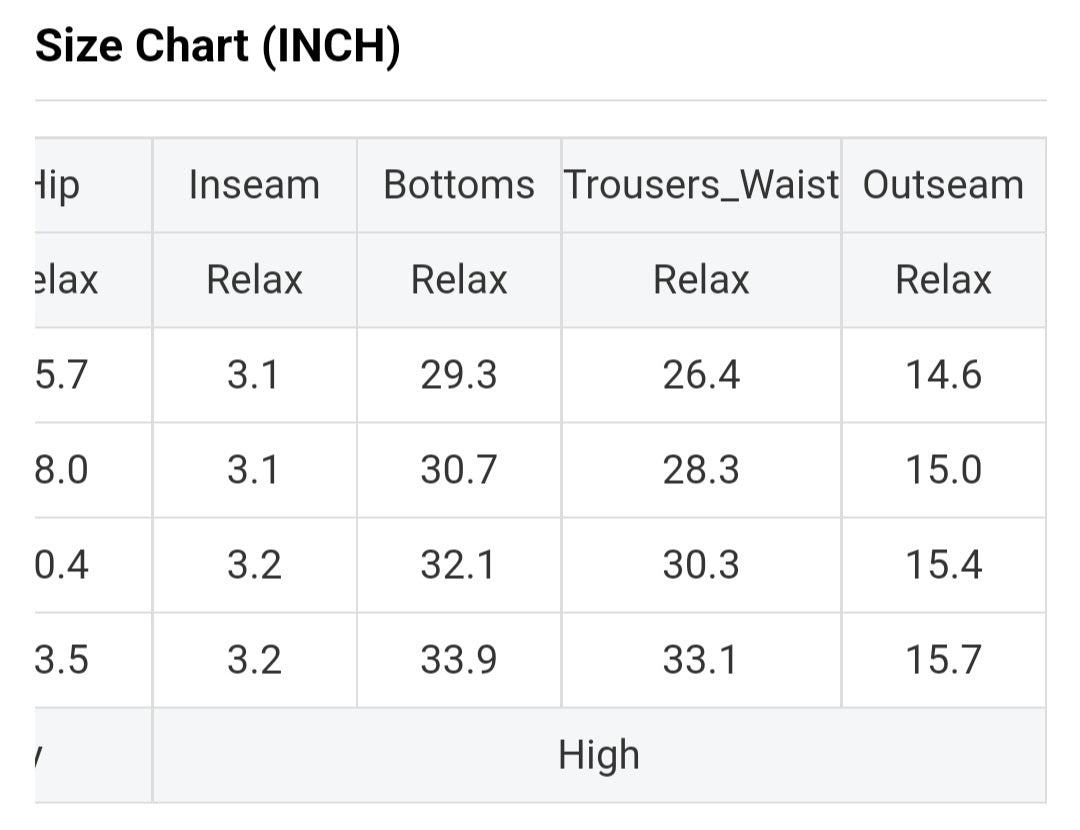This screenshot has height=830, width=1080.
Task: Select the Relax cell under Inseam
Action: (254, 280)
